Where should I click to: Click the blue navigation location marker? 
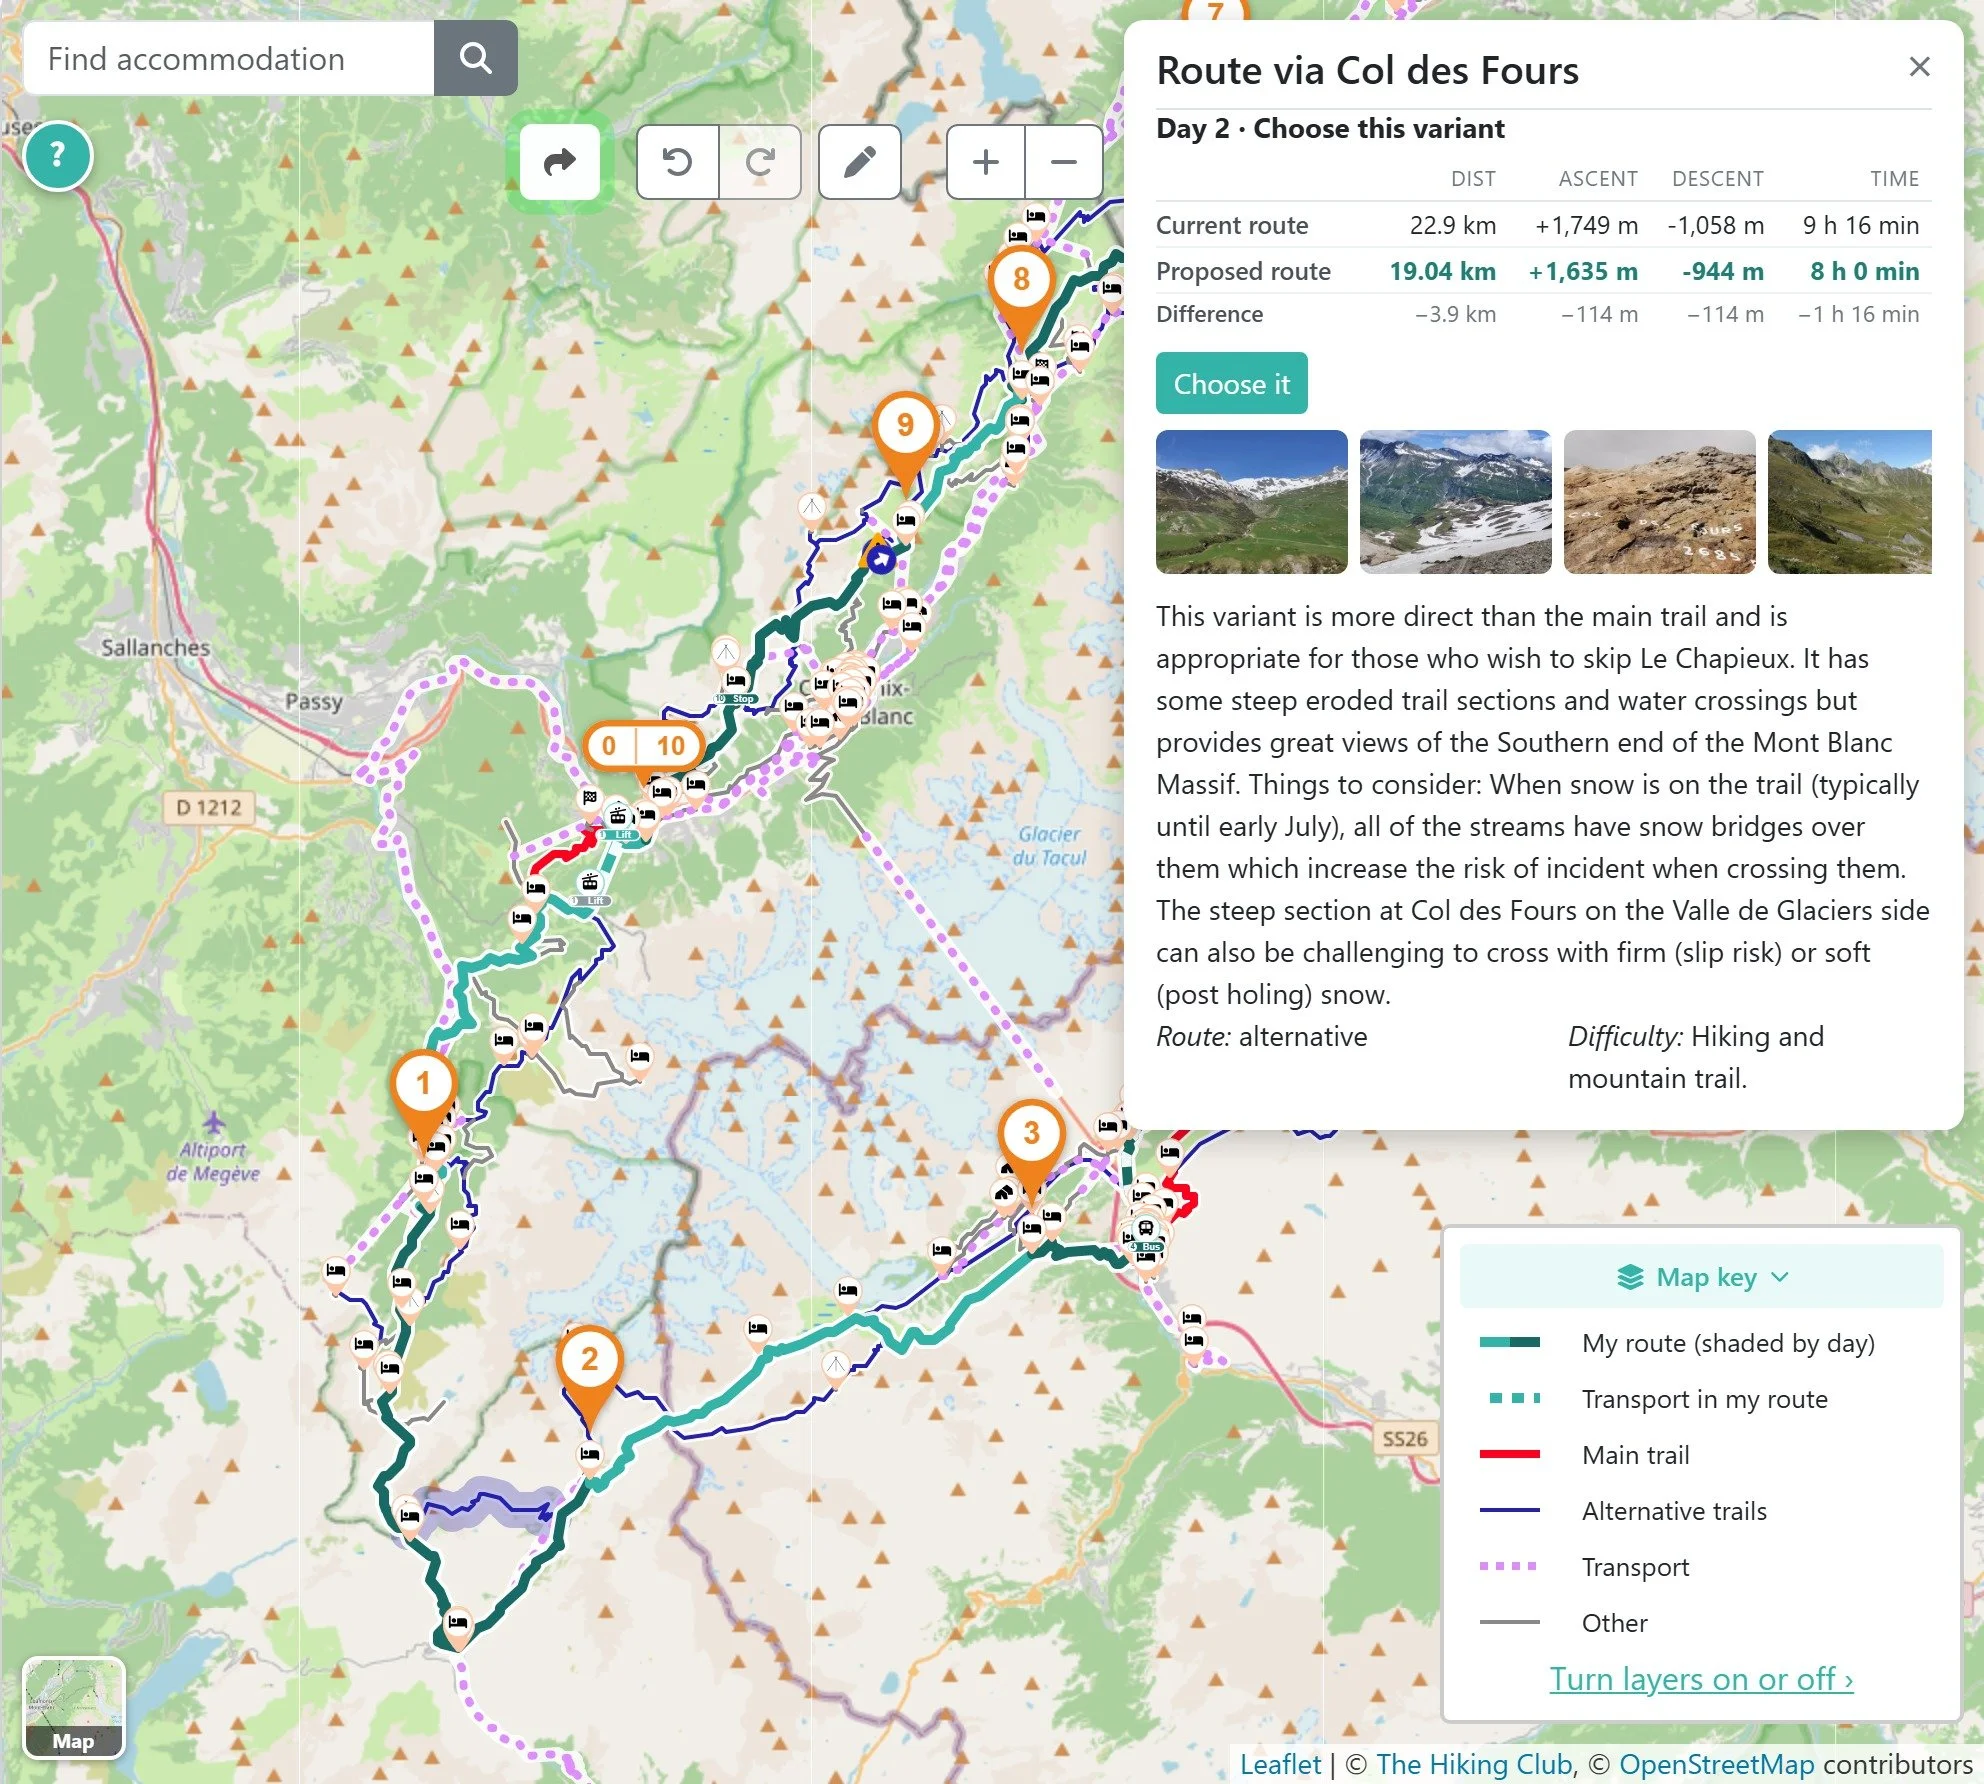880,559
